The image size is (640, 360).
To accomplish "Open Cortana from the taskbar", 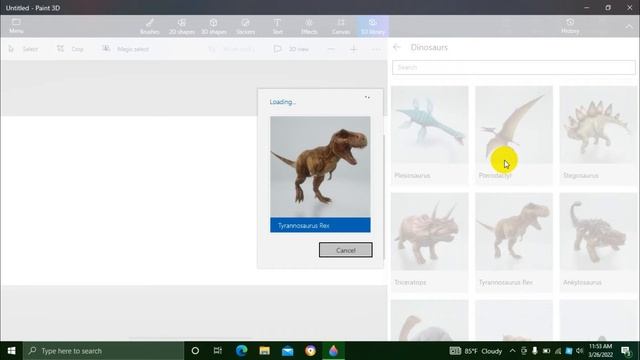I will pyautogui.click(x=195, y=351).
